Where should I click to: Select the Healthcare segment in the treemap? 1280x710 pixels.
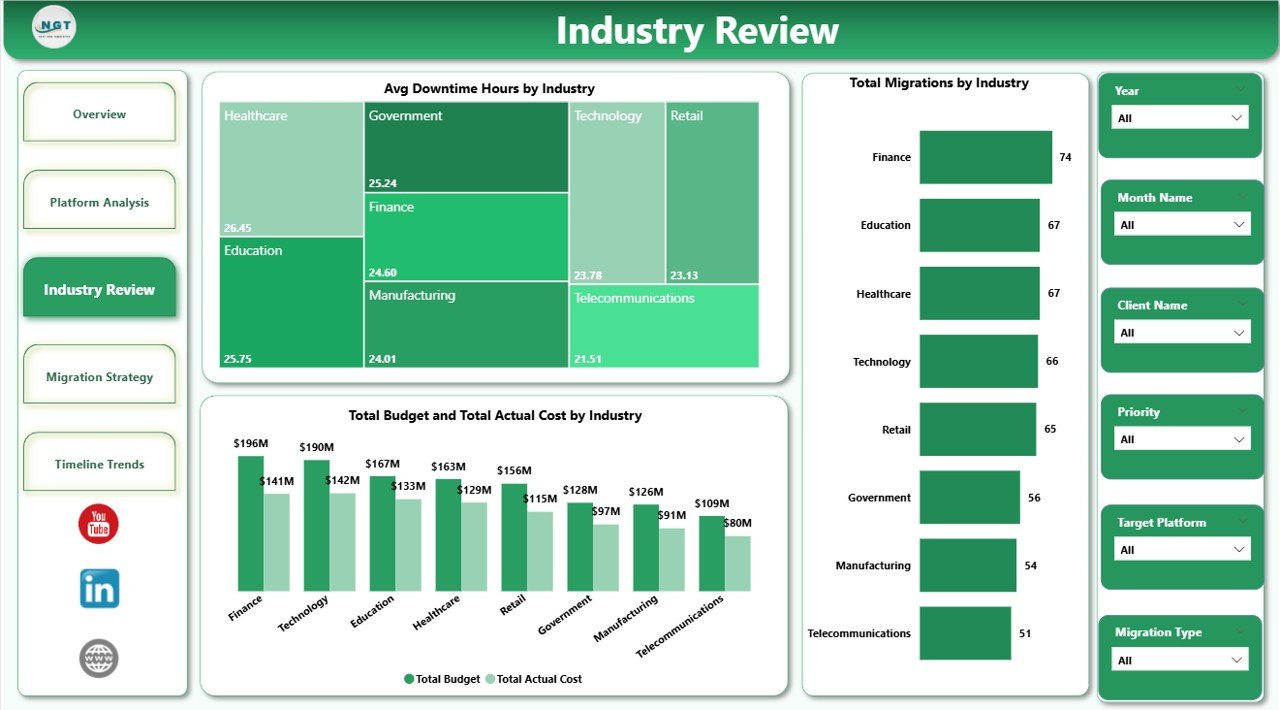coord(289,165)
